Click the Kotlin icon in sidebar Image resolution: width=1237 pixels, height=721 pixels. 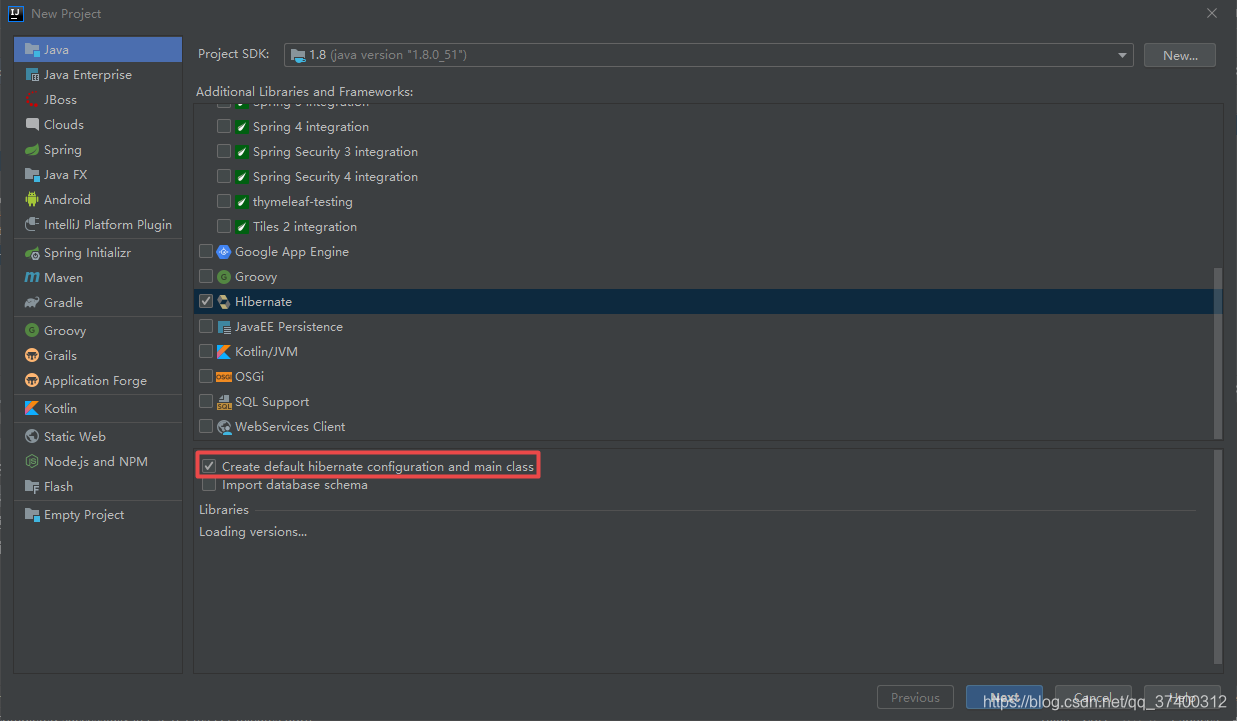[33, 408]
